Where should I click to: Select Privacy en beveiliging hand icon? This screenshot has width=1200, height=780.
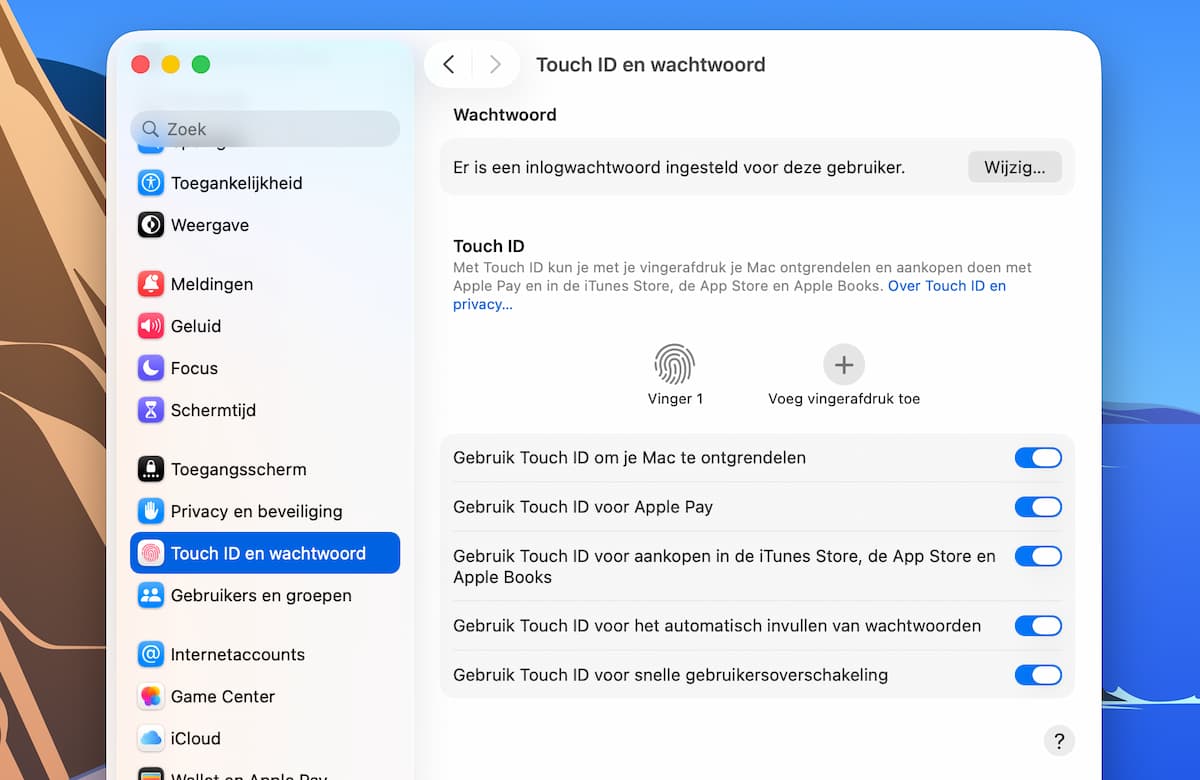[151, 511]
